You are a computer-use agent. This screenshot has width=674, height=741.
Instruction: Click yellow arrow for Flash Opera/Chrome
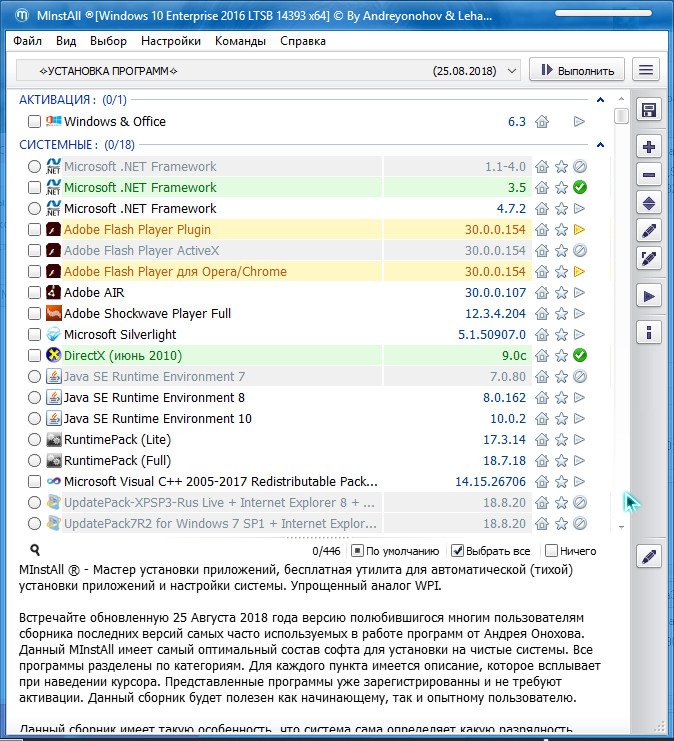click(x=579, y=272)
